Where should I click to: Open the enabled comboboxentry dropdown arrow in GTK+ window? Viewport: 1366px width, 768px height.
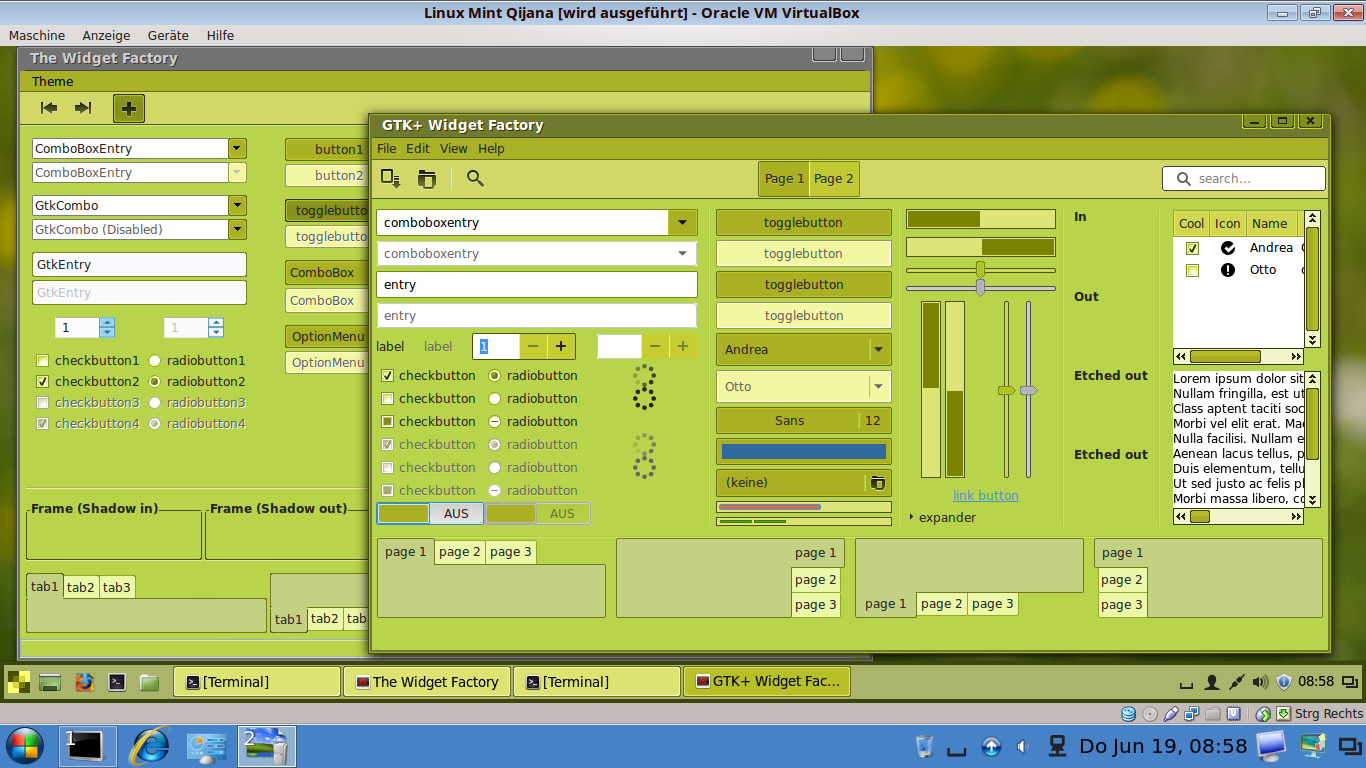(682, 222)
